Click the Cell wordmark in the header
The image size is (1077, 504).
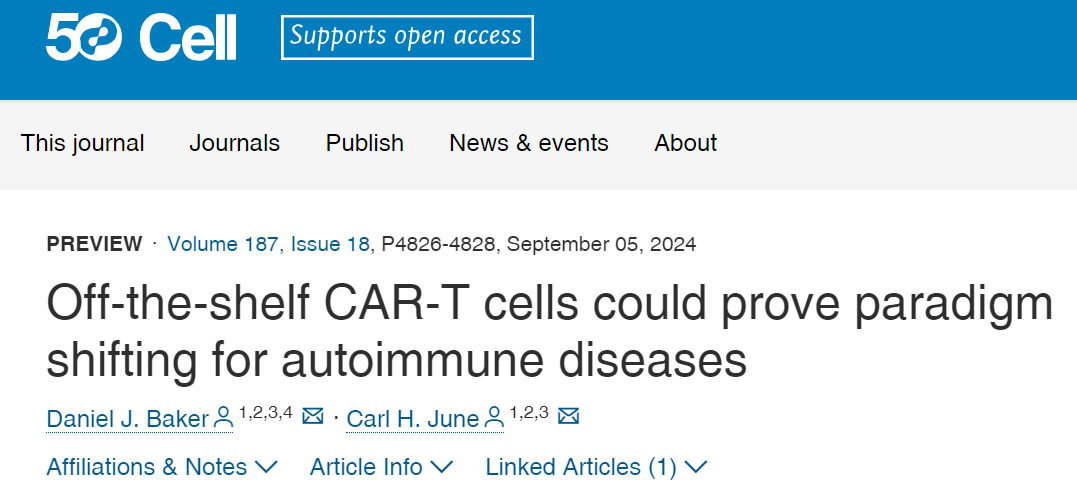(x=188, y=37)
